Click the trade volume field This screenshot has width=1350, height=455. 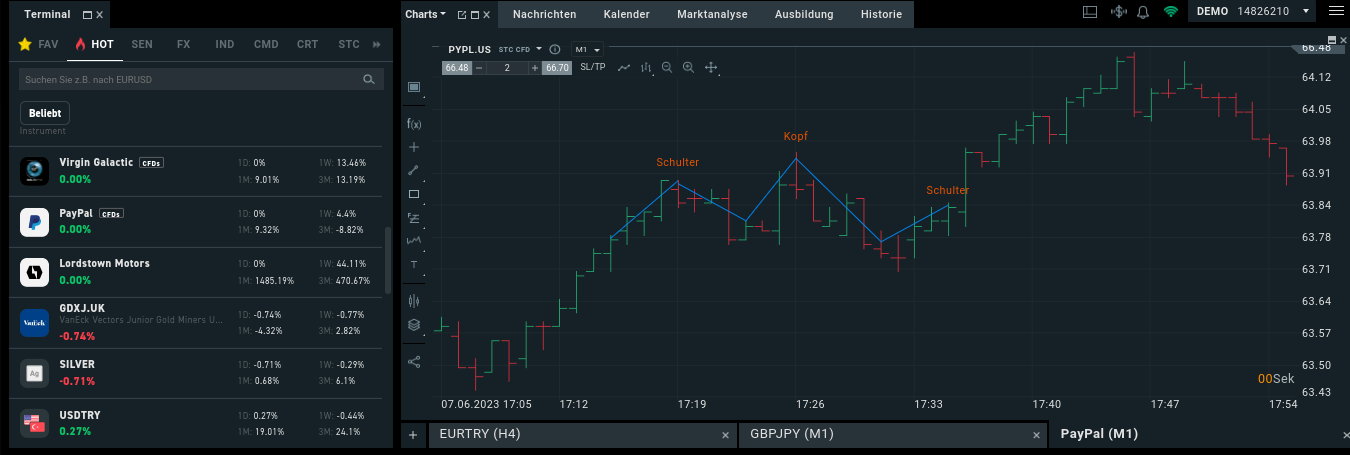(508, 68)
